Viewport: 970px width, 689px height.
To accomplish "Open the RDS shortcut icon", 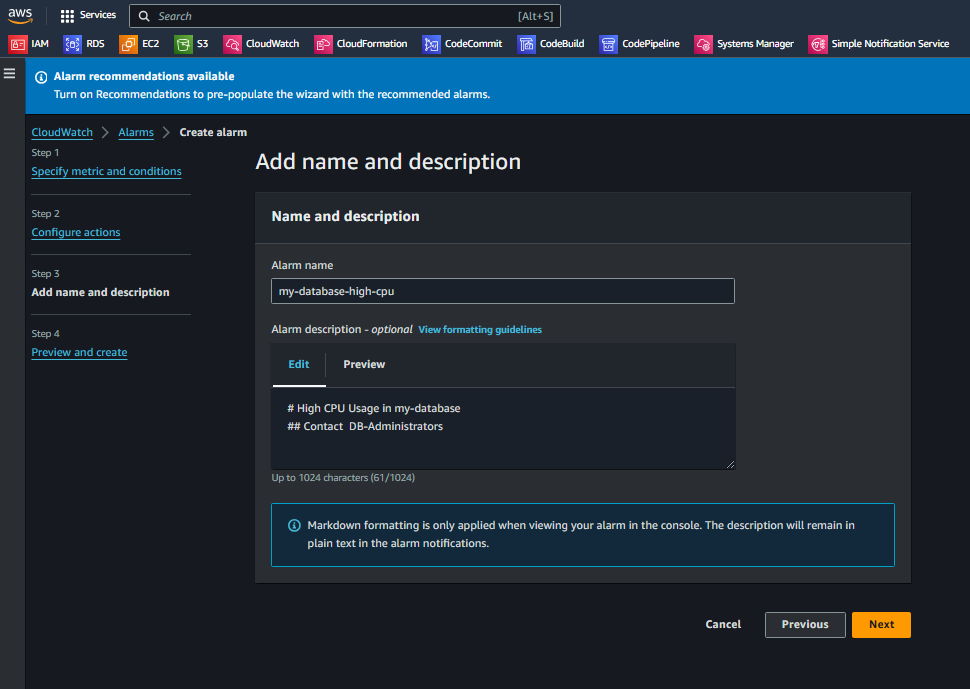I will pos(72,44).
